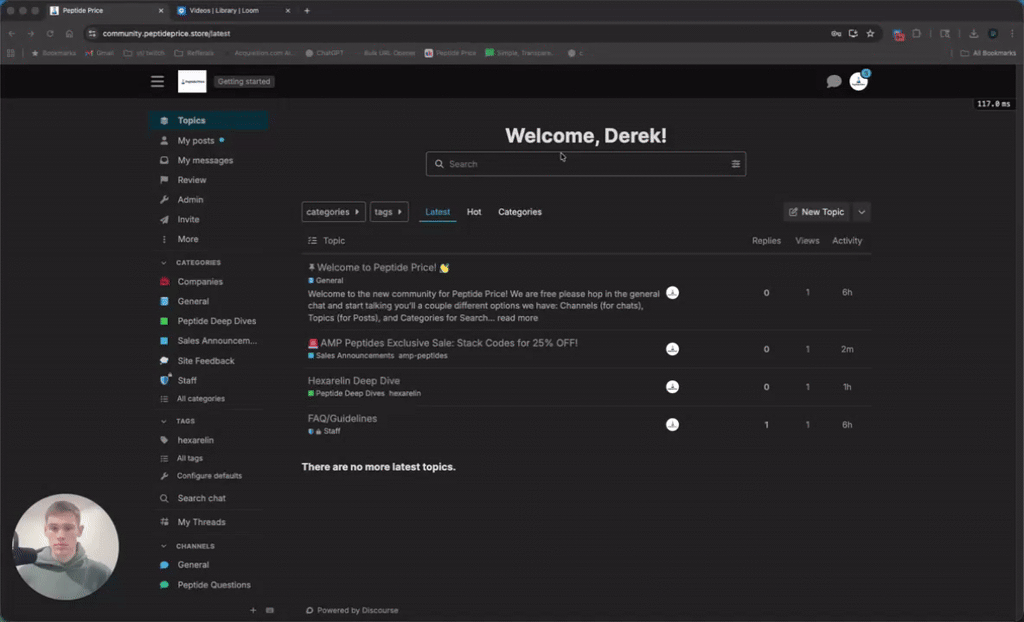This screenshot has height=622, width=1024.
Task: Click into the Search input field
Action: [586, 164]
